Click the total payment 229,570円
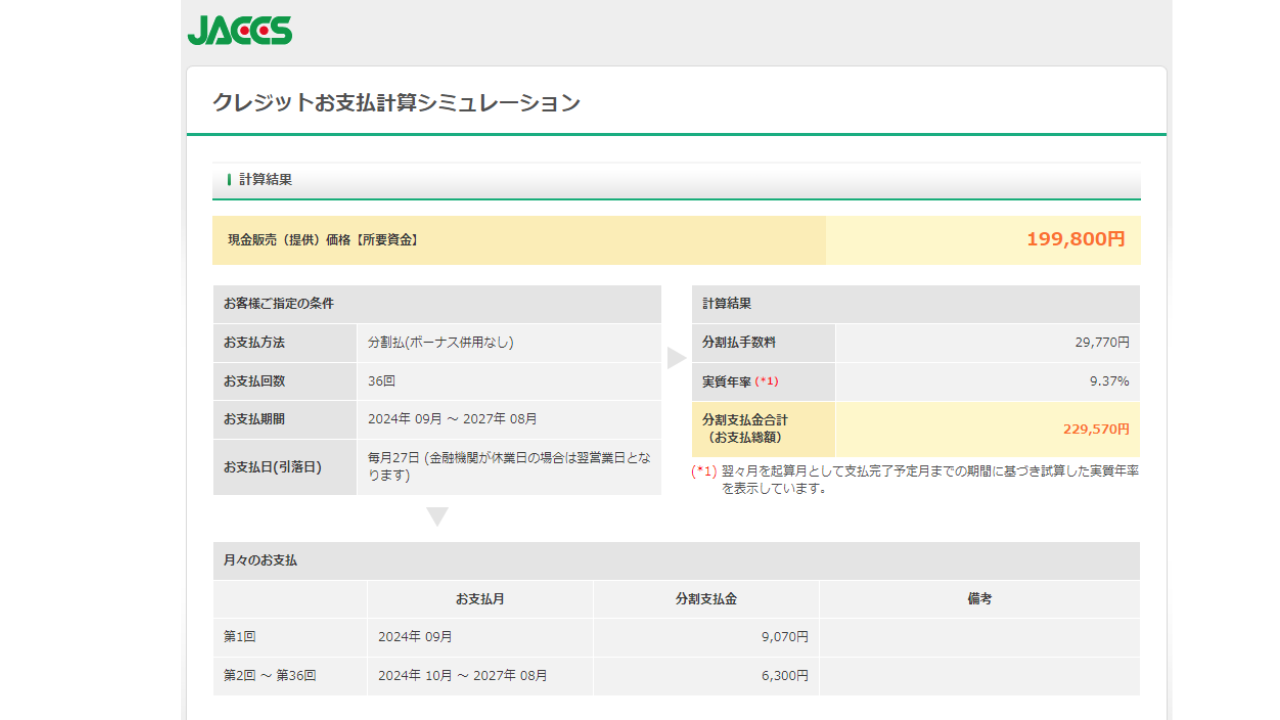 [x=1096, y=429]
